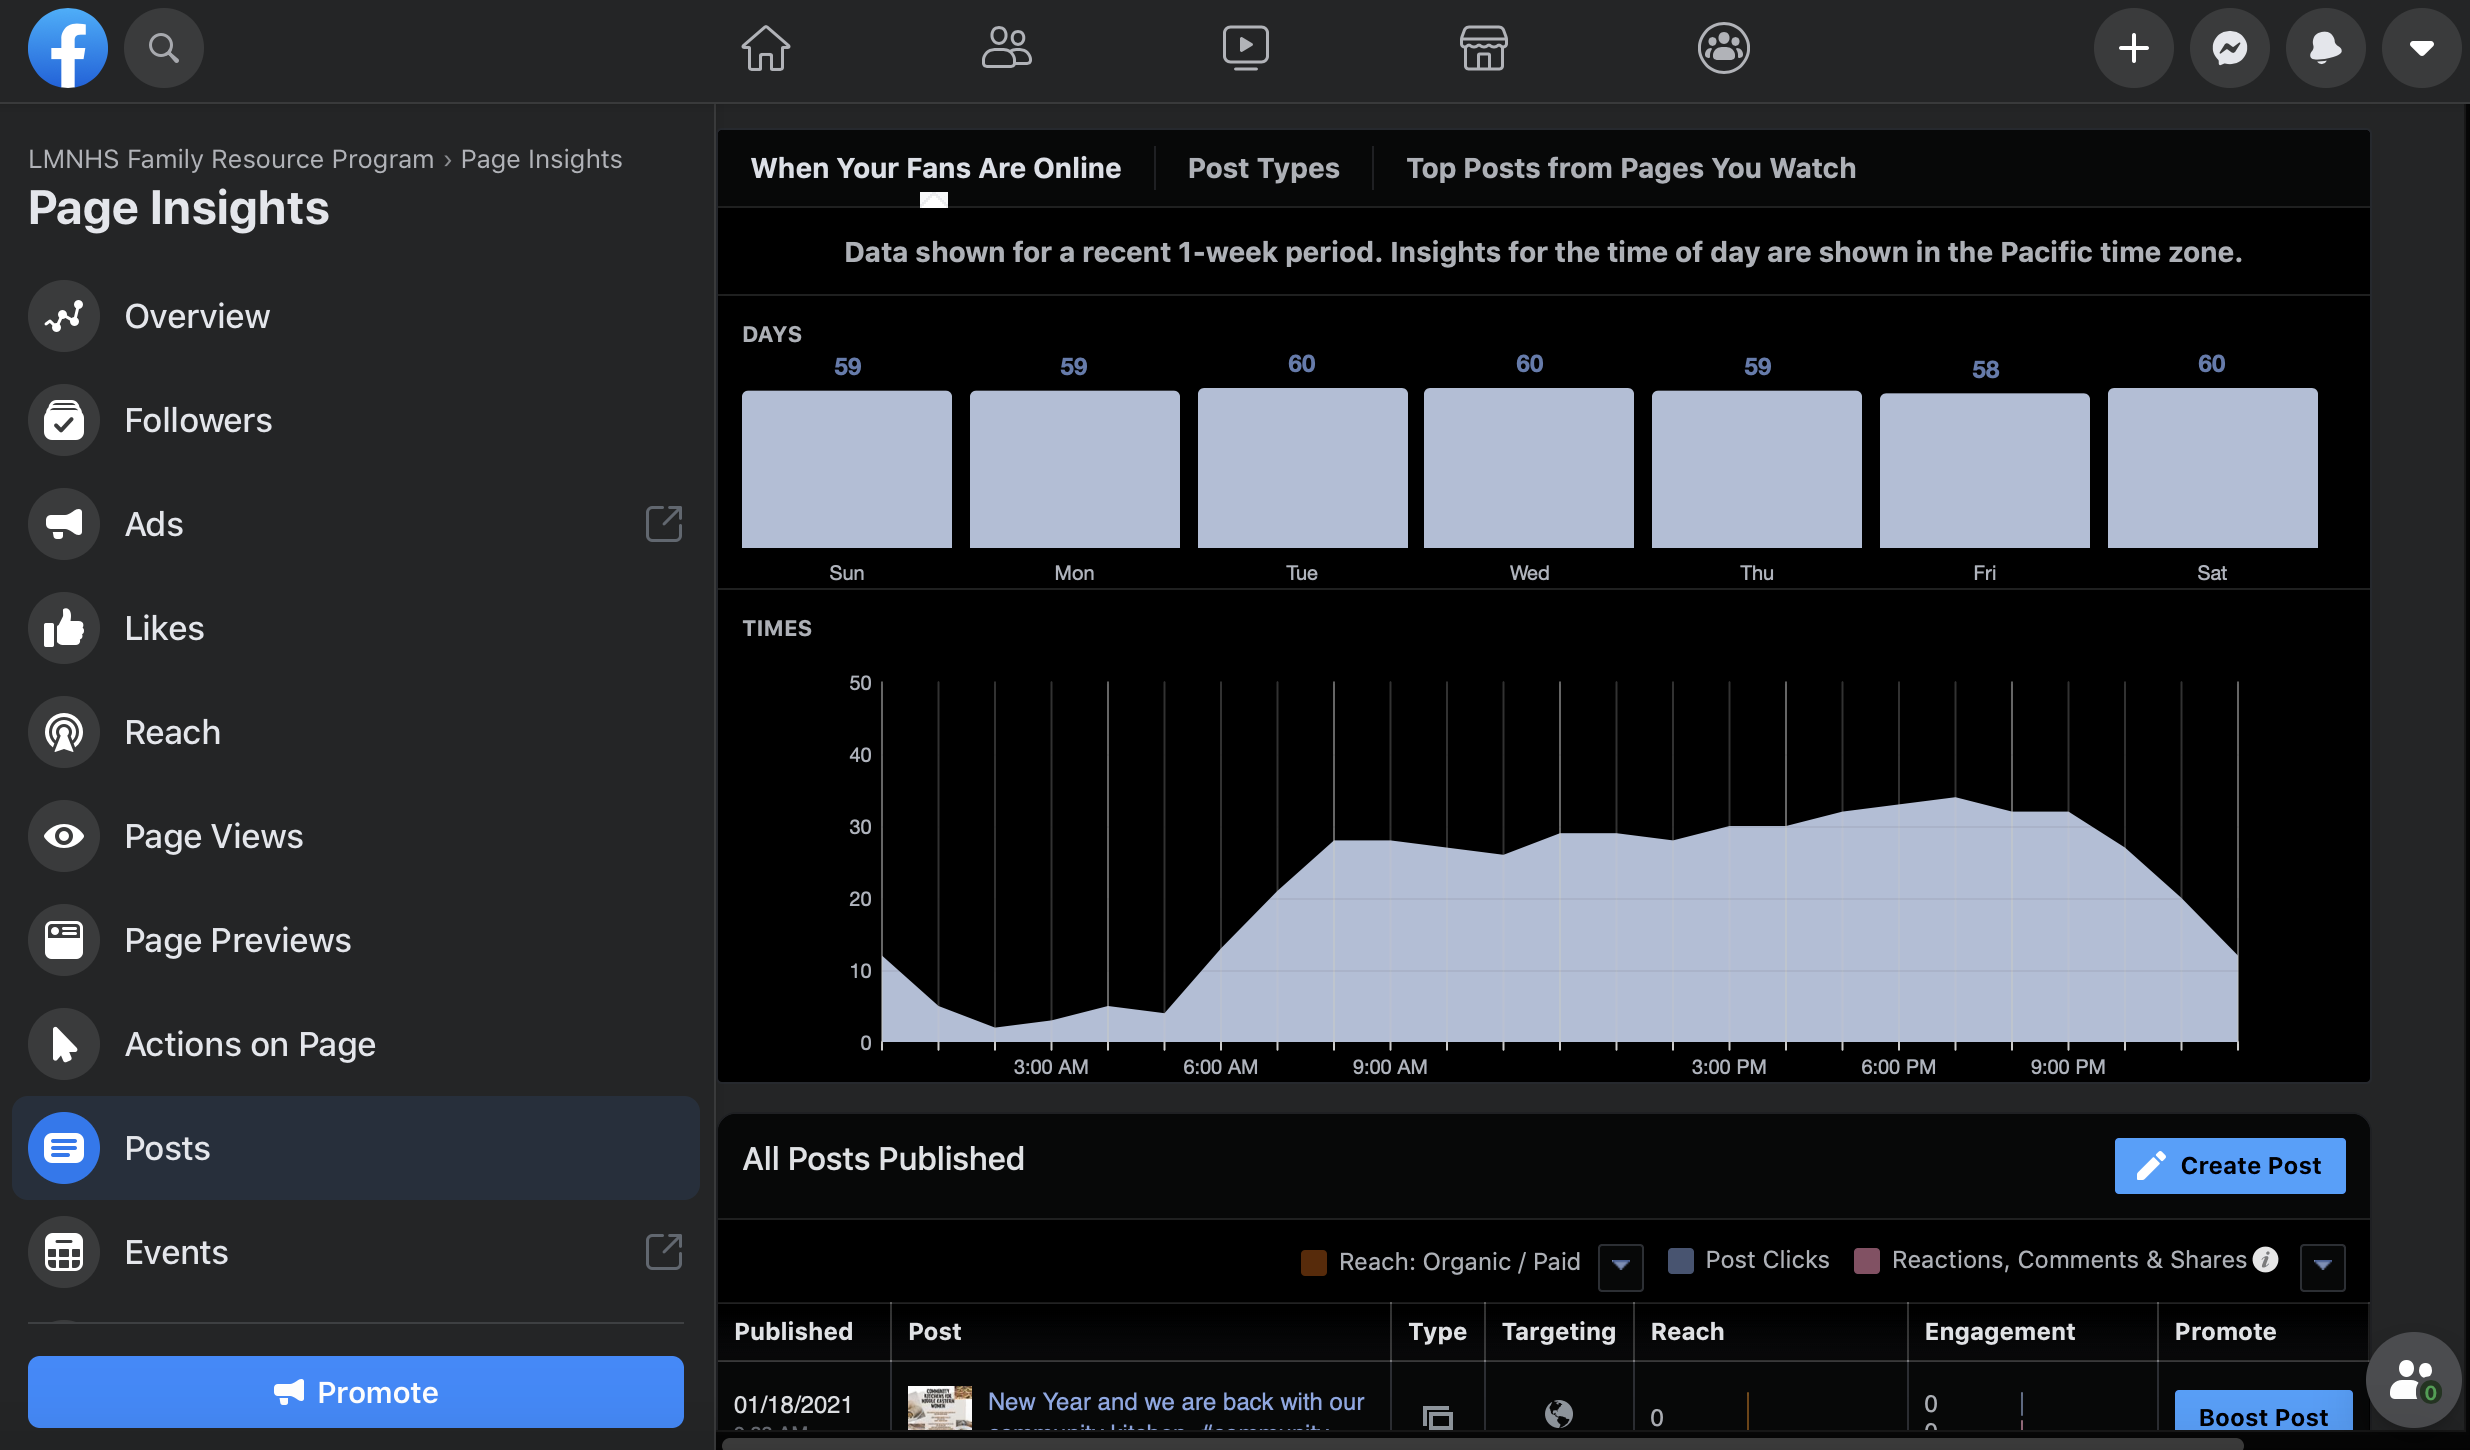The width and height of the screenshot is (2470, 1450).
Task: Open the Friends icon in top bar
Action: tap(1006, 48)
